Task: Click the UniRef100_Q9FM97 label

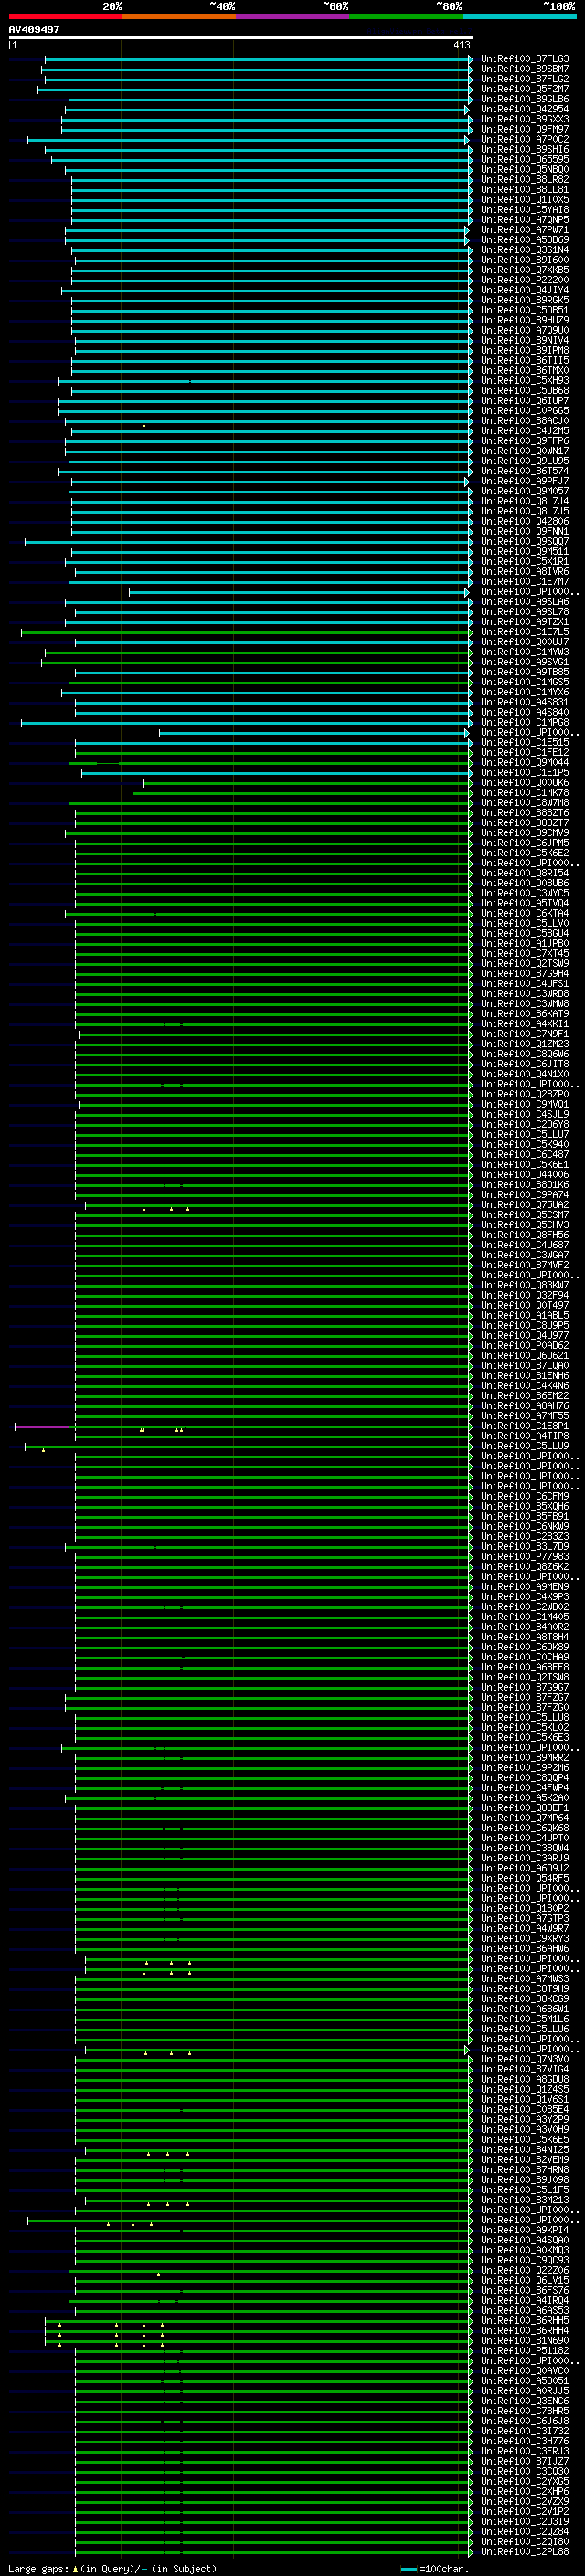Action: pyautogui.click(x=525, y=129)
